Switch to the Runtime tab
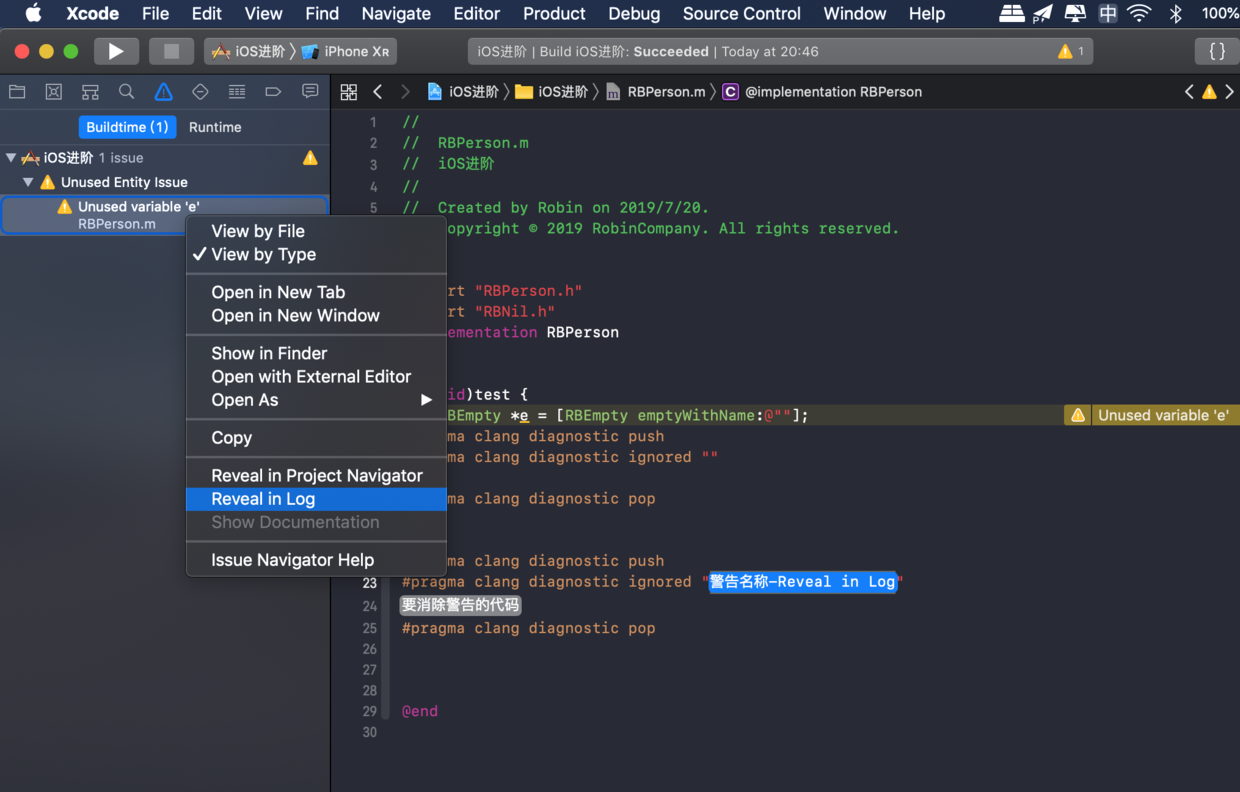1240x792 pixels. coord(215,127)
